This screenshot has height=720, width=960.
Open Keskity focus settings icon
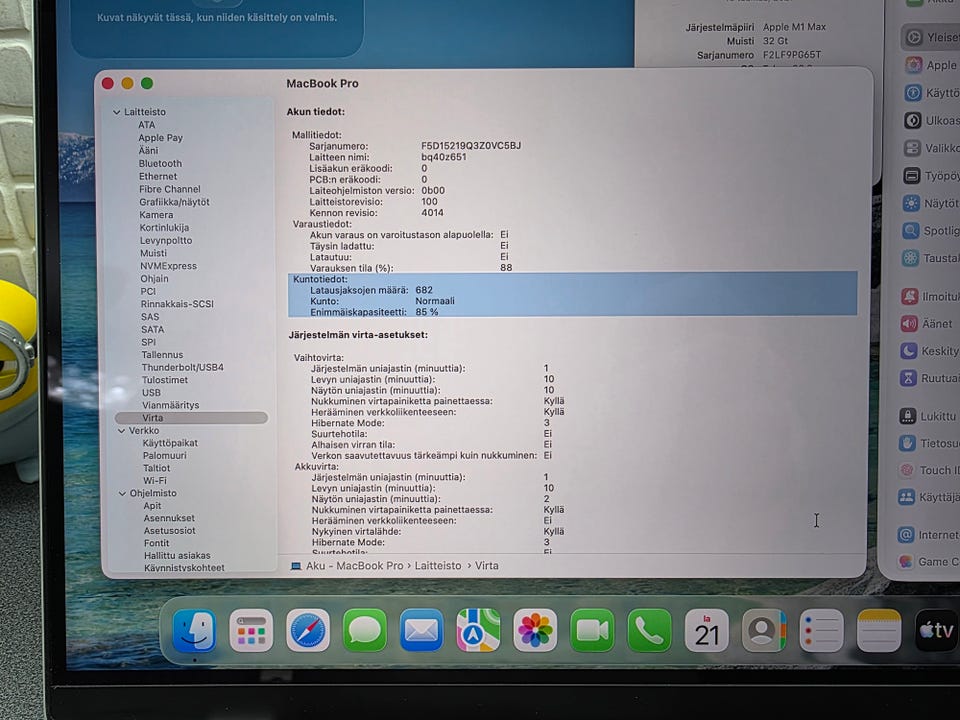tap(909, 351)
